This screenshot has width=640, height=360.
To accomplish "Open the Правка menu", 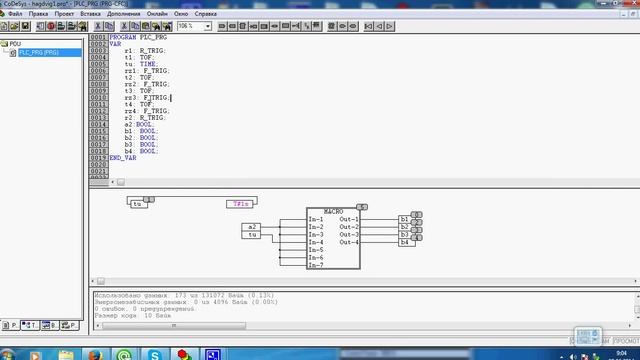I will [x=38, y=13].
